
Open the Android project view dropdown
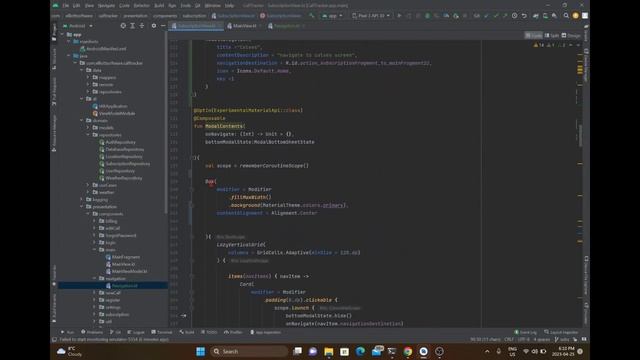click(77, 26)
